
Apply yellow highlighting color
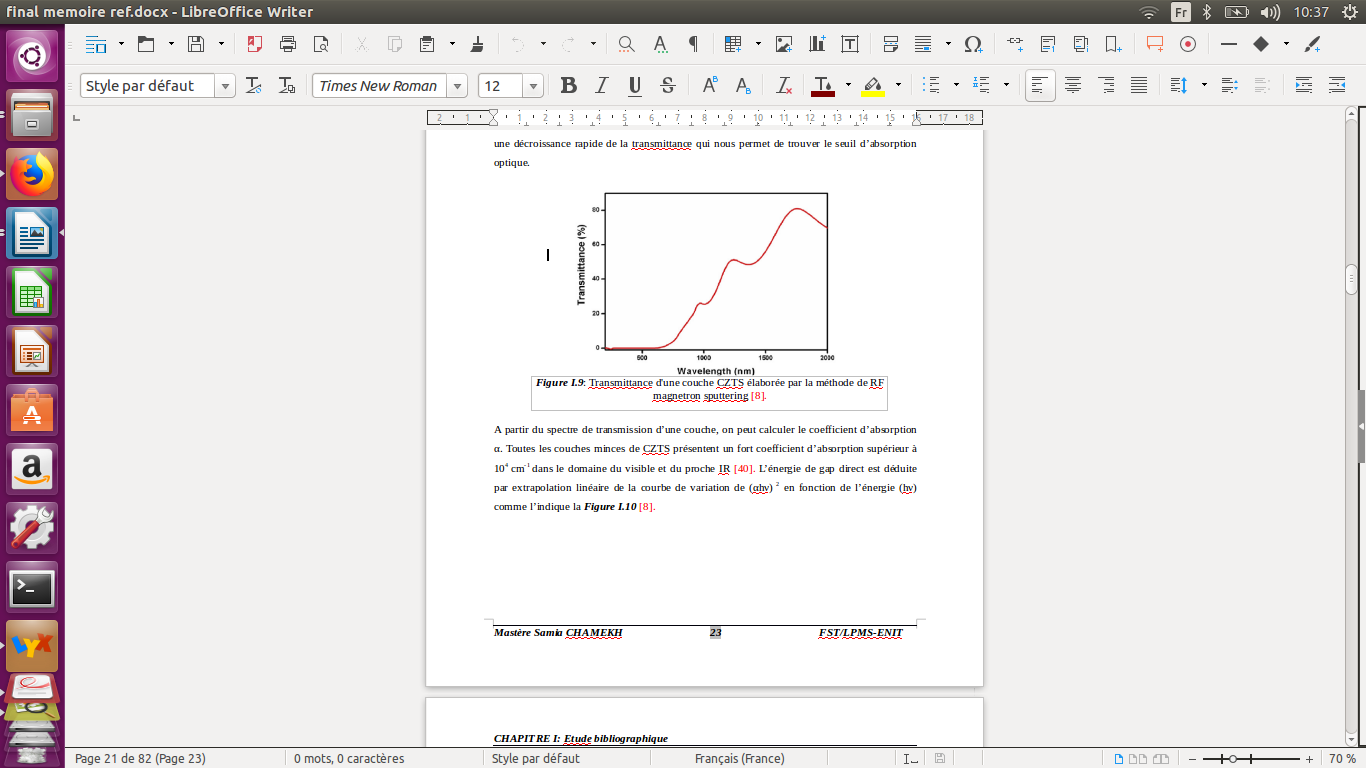coord(873,85)
